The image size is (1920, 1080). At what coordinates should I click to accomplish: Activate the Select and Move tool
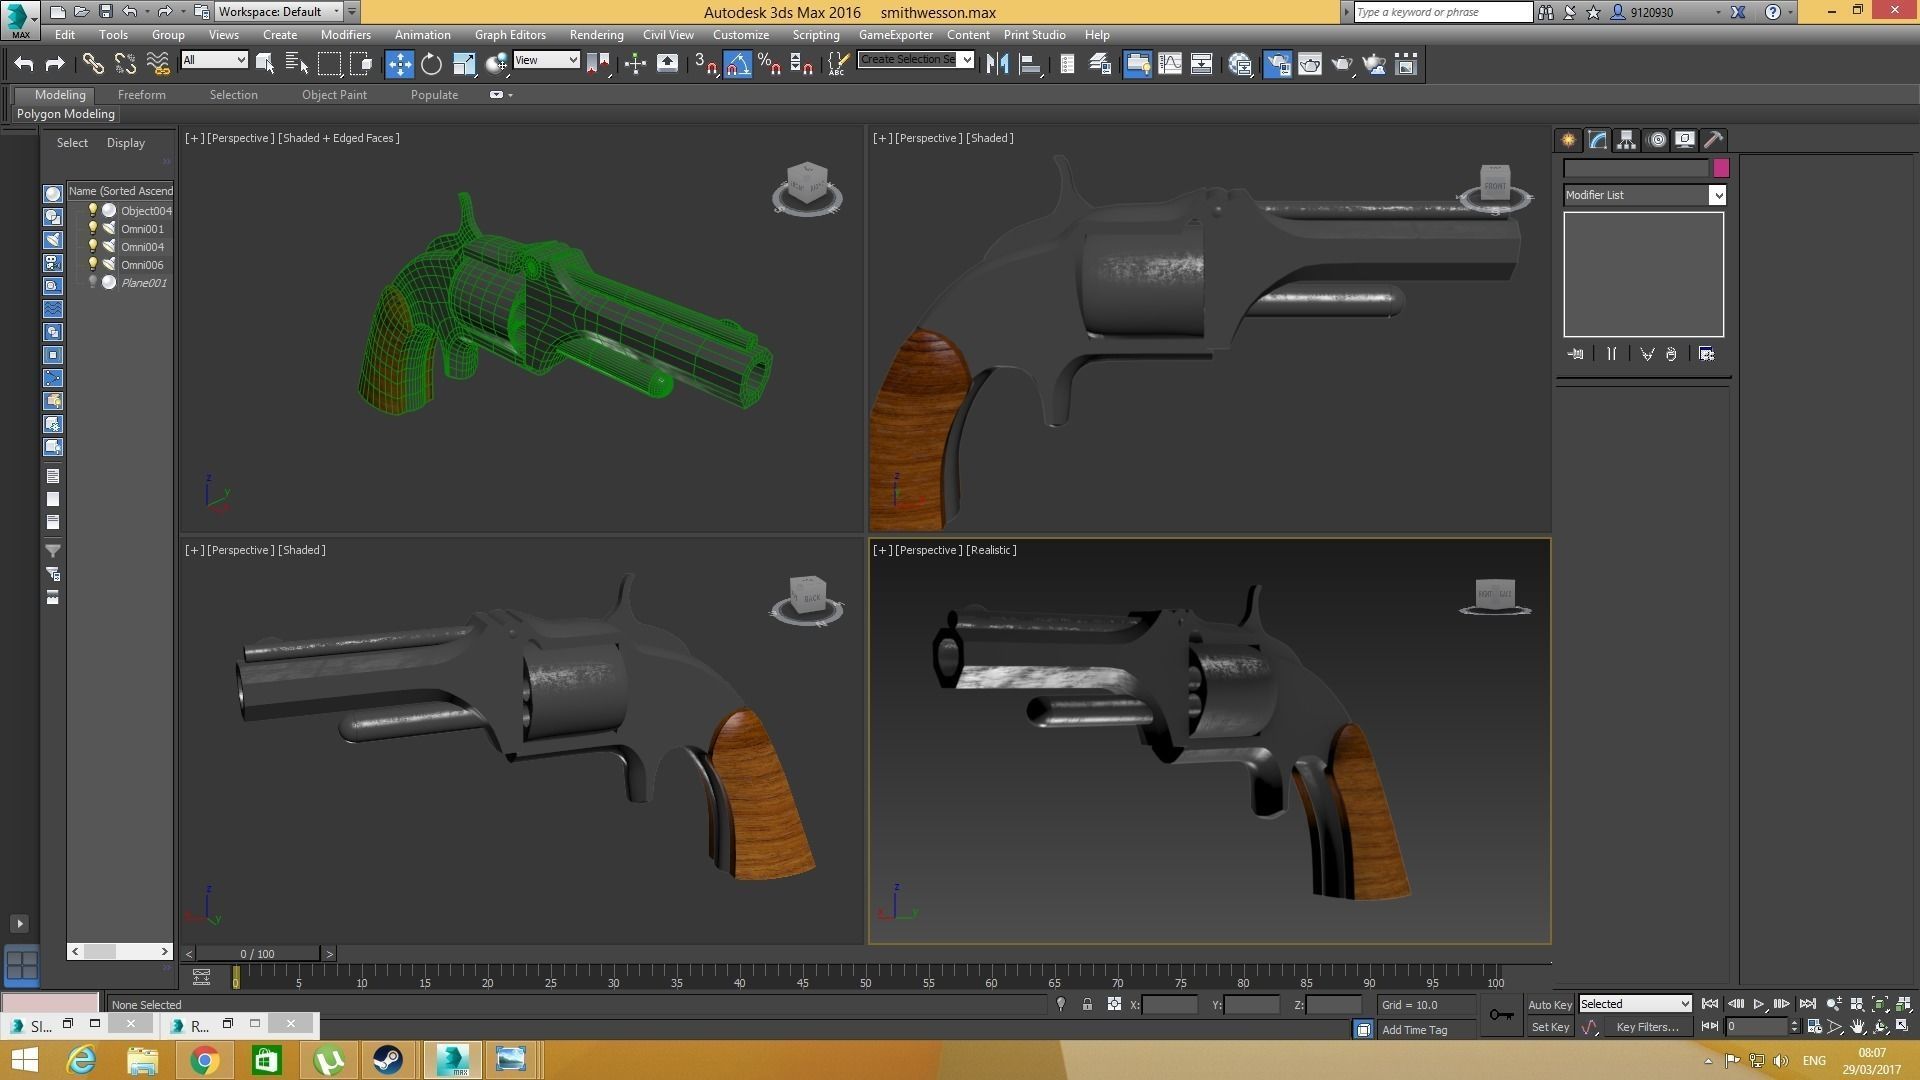tap(399, 64)
